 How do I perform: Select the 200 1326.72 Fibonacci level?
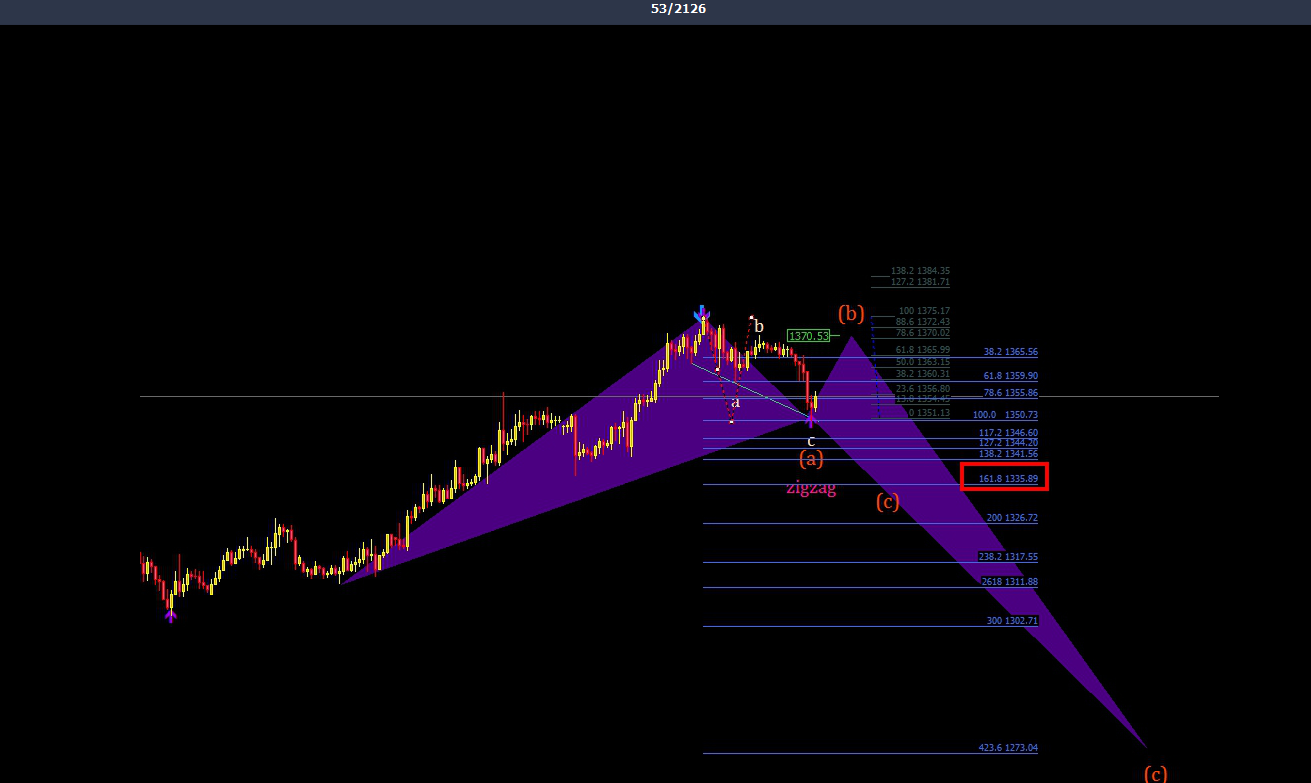point(1012,518)
